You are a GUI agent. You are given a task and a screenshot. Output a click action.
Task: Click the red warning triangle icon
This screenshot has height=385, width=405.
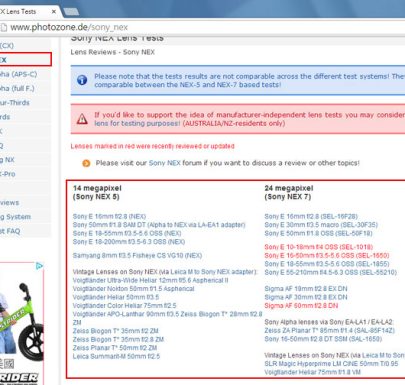(82, 119)
